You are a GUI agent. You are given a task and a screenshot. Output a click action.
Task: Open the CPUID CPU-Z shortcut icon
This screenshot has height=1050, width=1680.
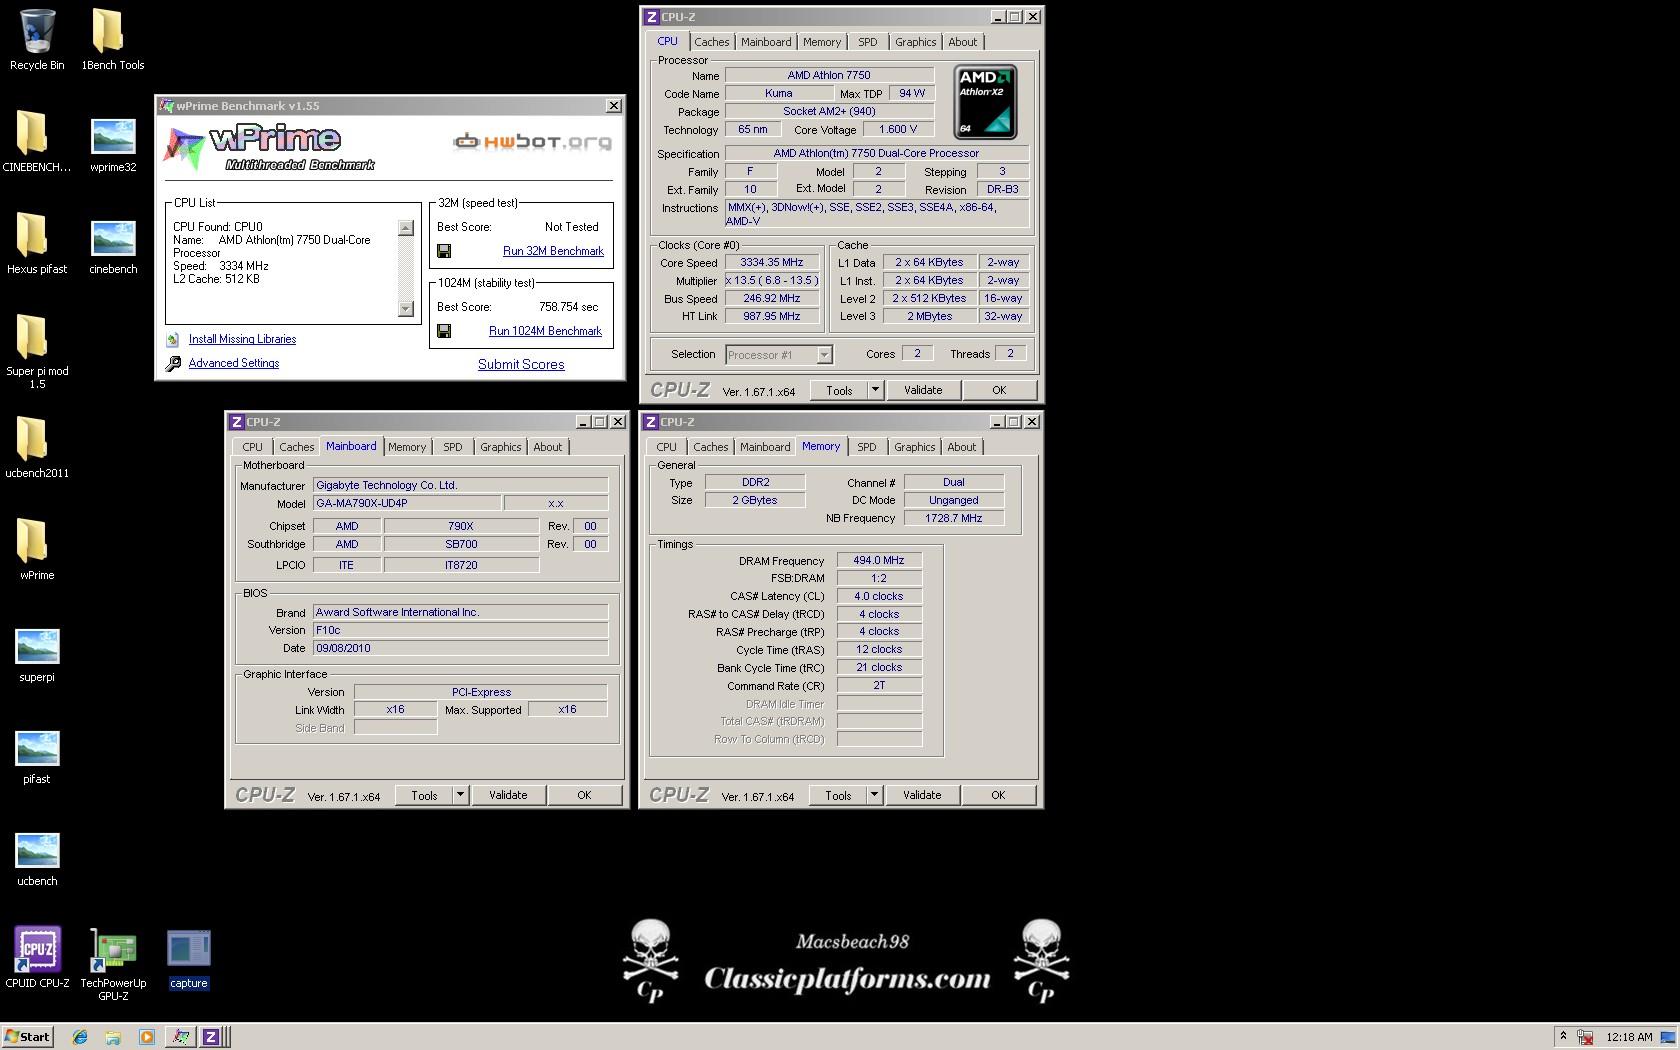click(x=37, y=949)
